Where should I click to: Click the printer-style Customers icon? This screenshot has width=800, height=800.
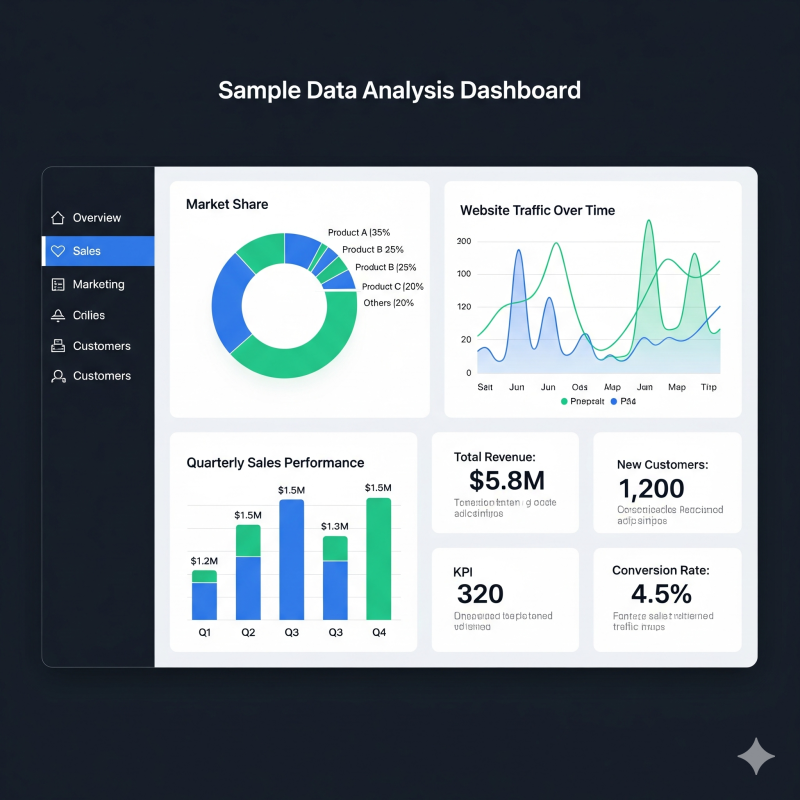(x=57, y=346)
